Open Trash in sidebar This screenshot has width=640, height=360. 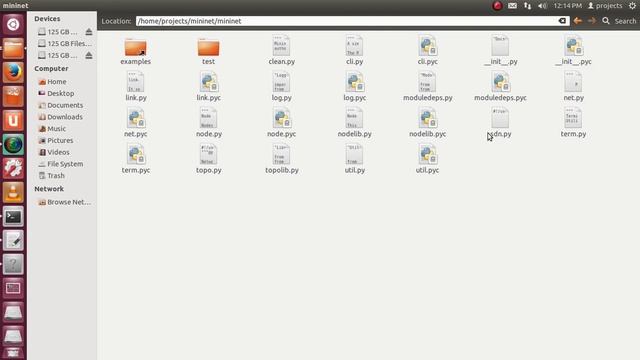[x=51, y=176]
